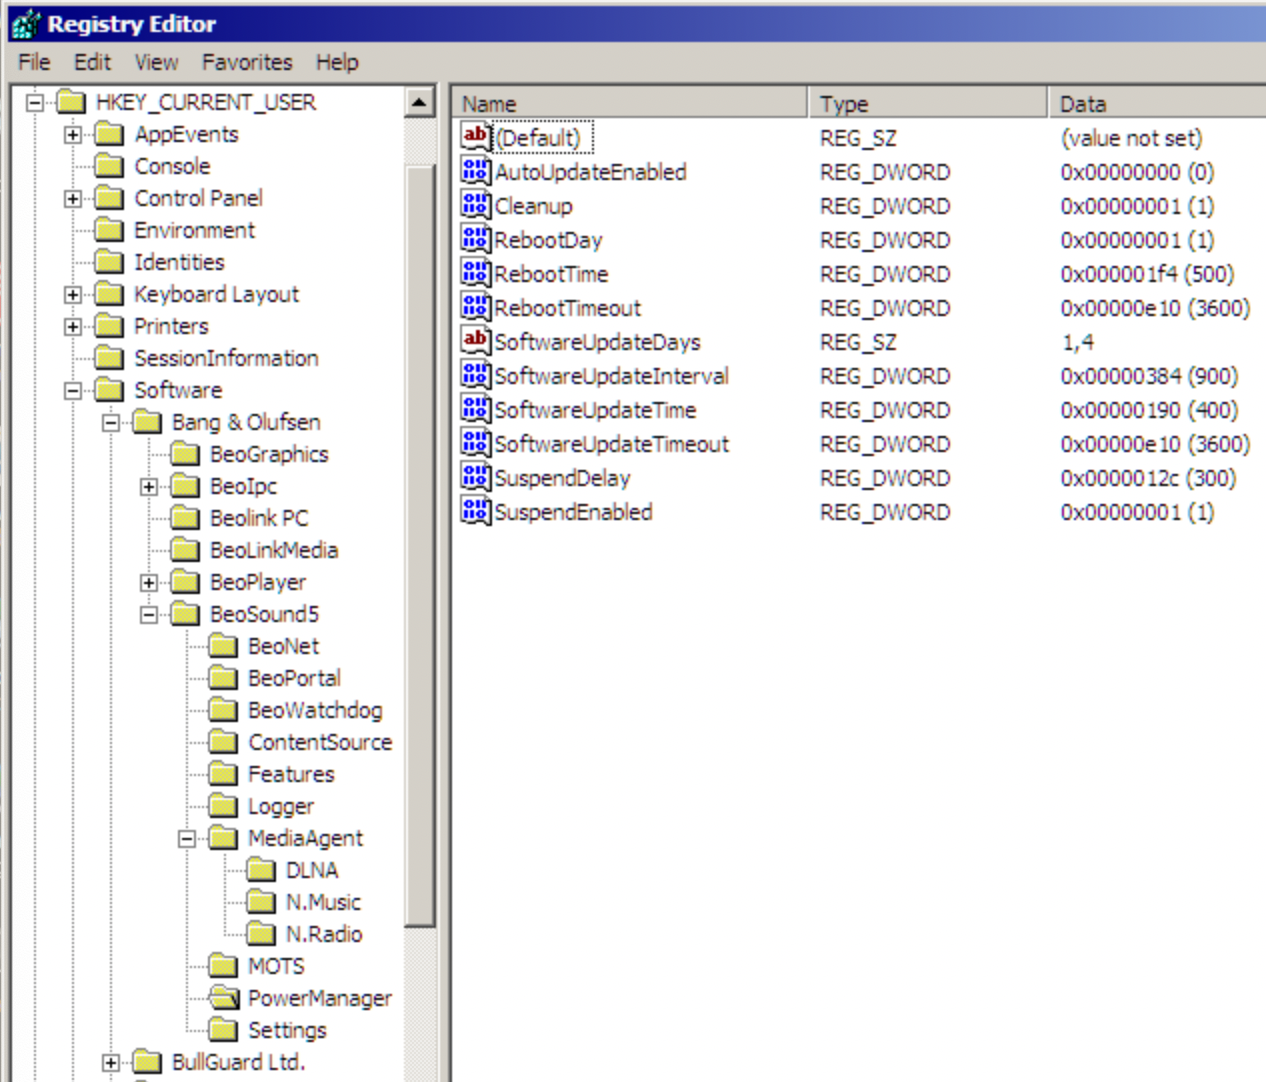Expand the Control Panel key
The image size is (1266, 1082).
pyautogui.click(x=73, y=198)
